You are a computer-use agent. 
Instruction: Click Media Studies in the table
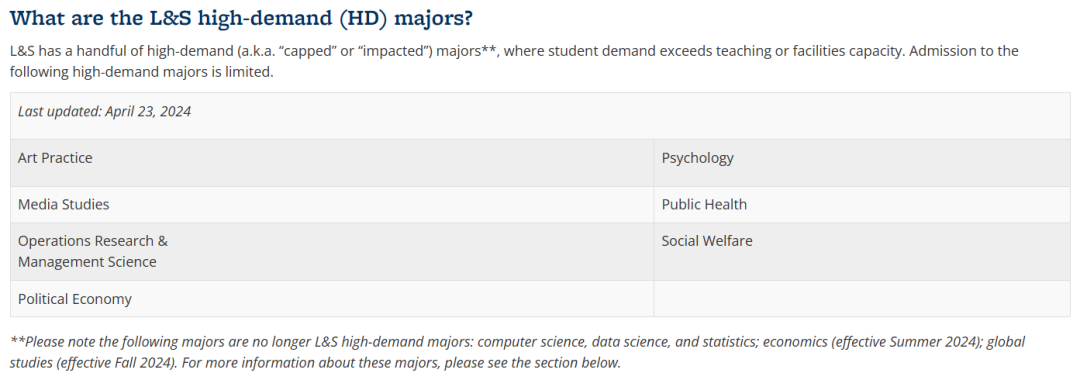point(63,204)
